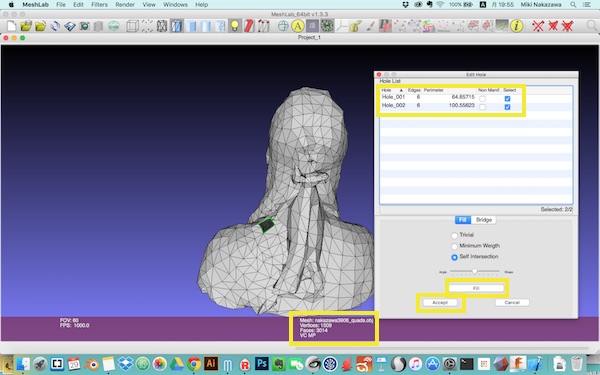This screenshot has width=600, height=375.
Task: Click the Delete Selected Vertices icon
Action: pos(538,26)
